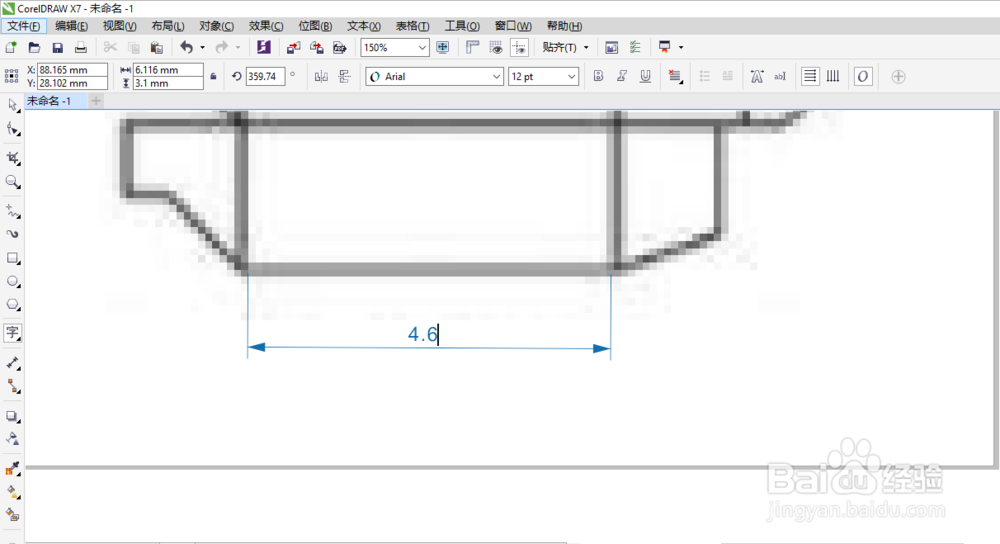1000x544 pixels.
Task: Select the Rectangle tool
Action: point(13,258)
